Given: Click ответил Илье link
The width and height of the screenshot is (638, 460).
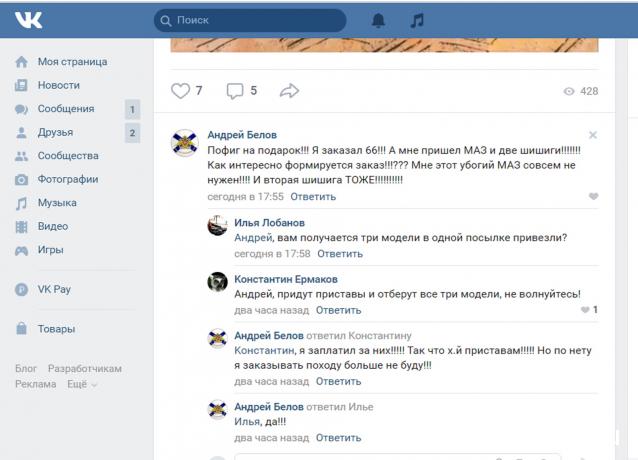Looking at the screenshot, I should (340, 407).
